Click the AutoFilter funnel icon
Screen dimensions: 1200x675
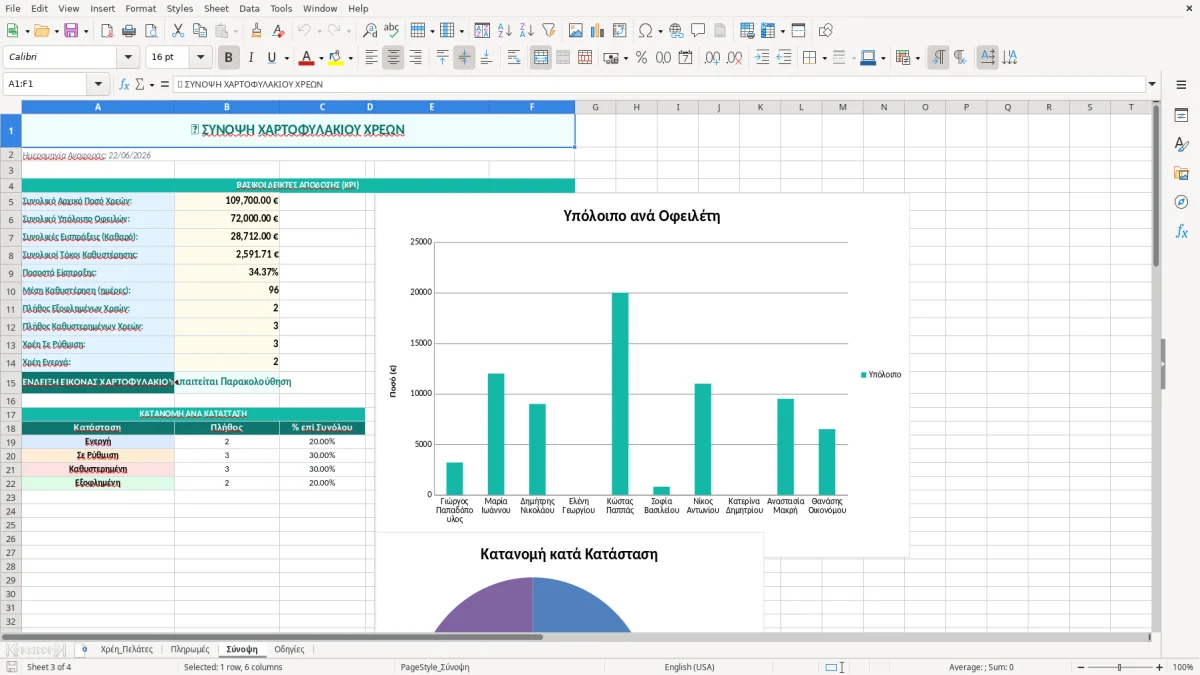pos(548,31)
